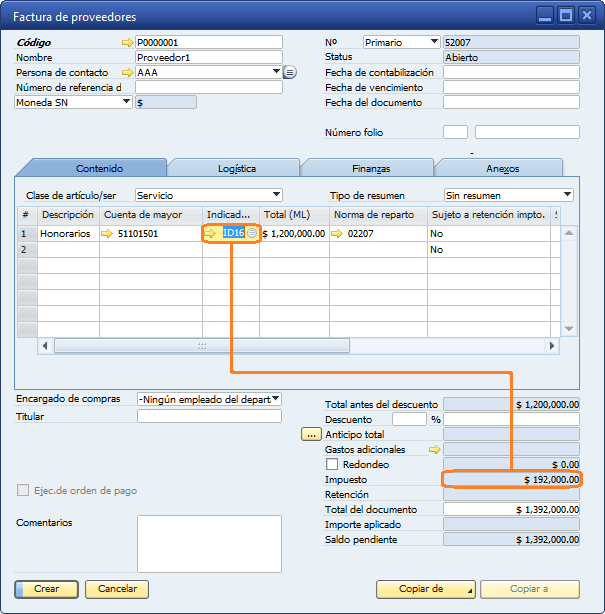Image resolution: width=605 pixels, height=614 pixels.
Task: Click the Gastos adicionales link arrow
Action: coord(435,450)
